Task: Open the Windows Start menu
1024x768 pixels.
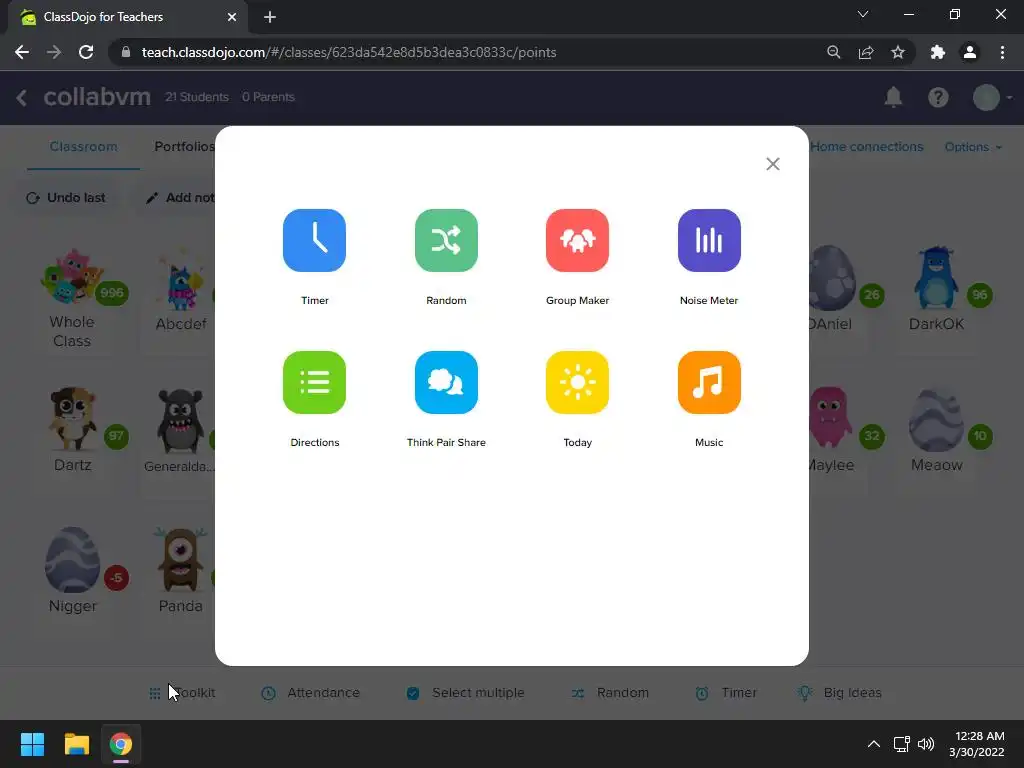Action: pos(32,744)
